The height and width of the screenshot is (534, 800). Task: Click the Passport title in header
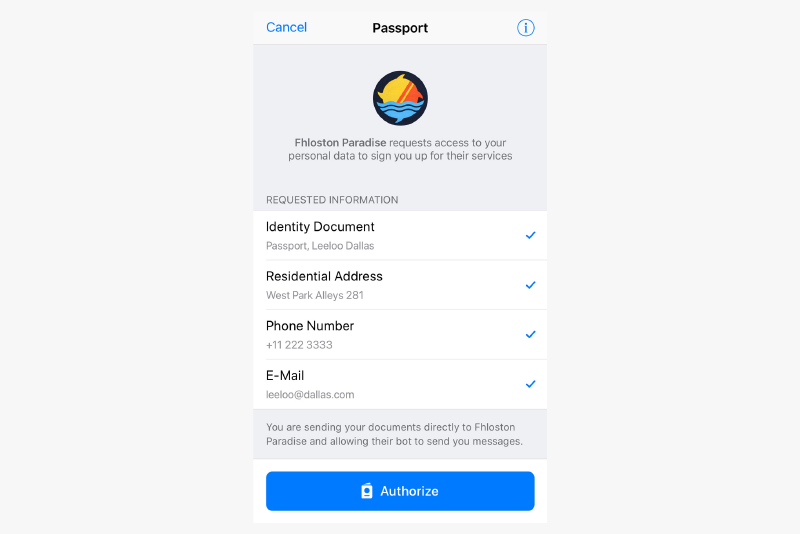pyautogui.click(x=400, y=28)
